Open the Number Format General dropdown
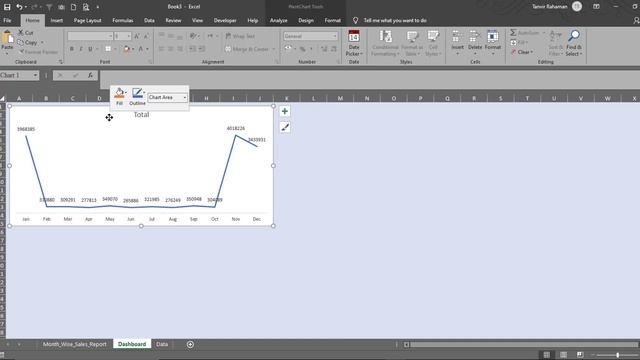 point(335,36)
